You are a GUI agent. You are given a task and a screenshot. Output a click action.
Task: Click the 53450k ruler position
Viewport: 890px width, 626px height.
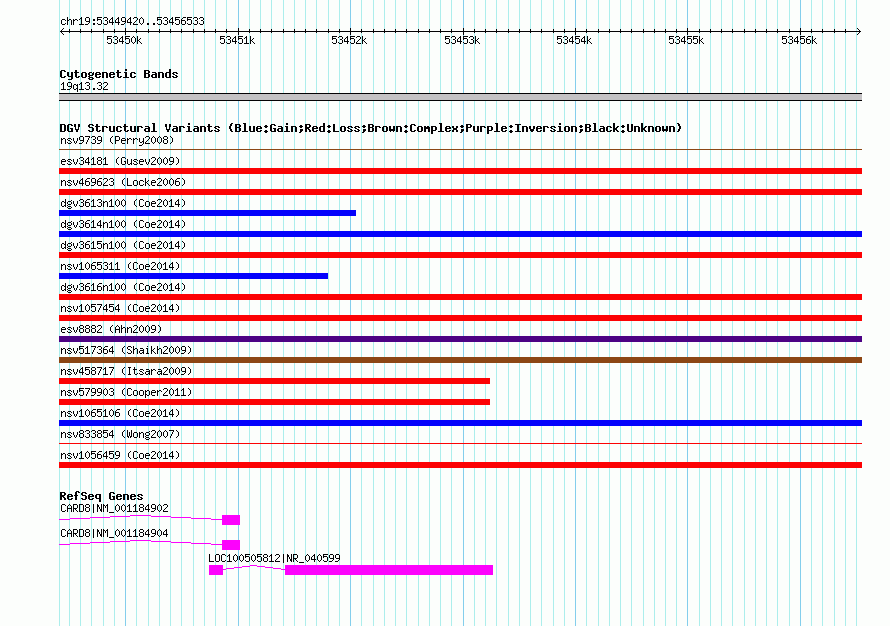[x=124, y=40]
